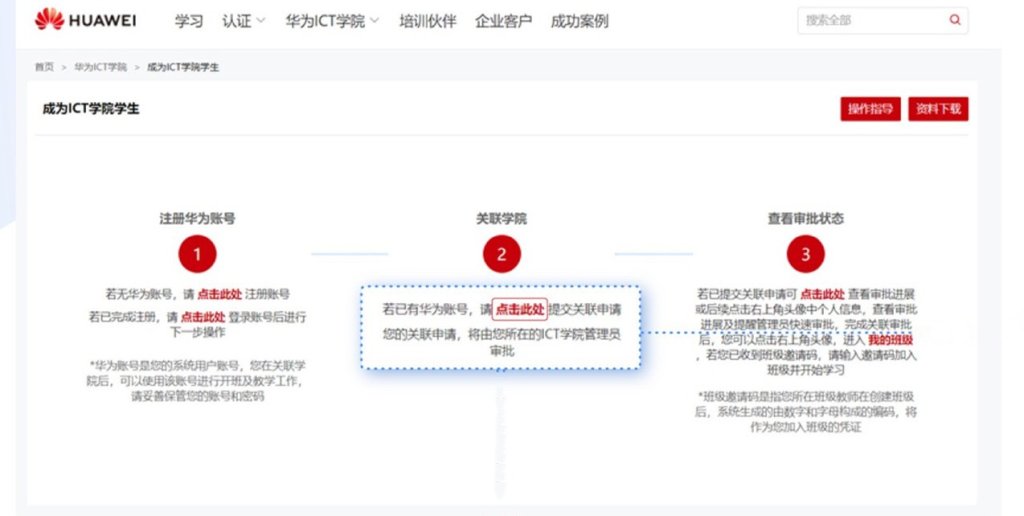Image resolution: width=1024 pixels, height=516 pixels.
Task: Go to 培训伙伴 in the navigation bar
Action: (x=428, y=21)
